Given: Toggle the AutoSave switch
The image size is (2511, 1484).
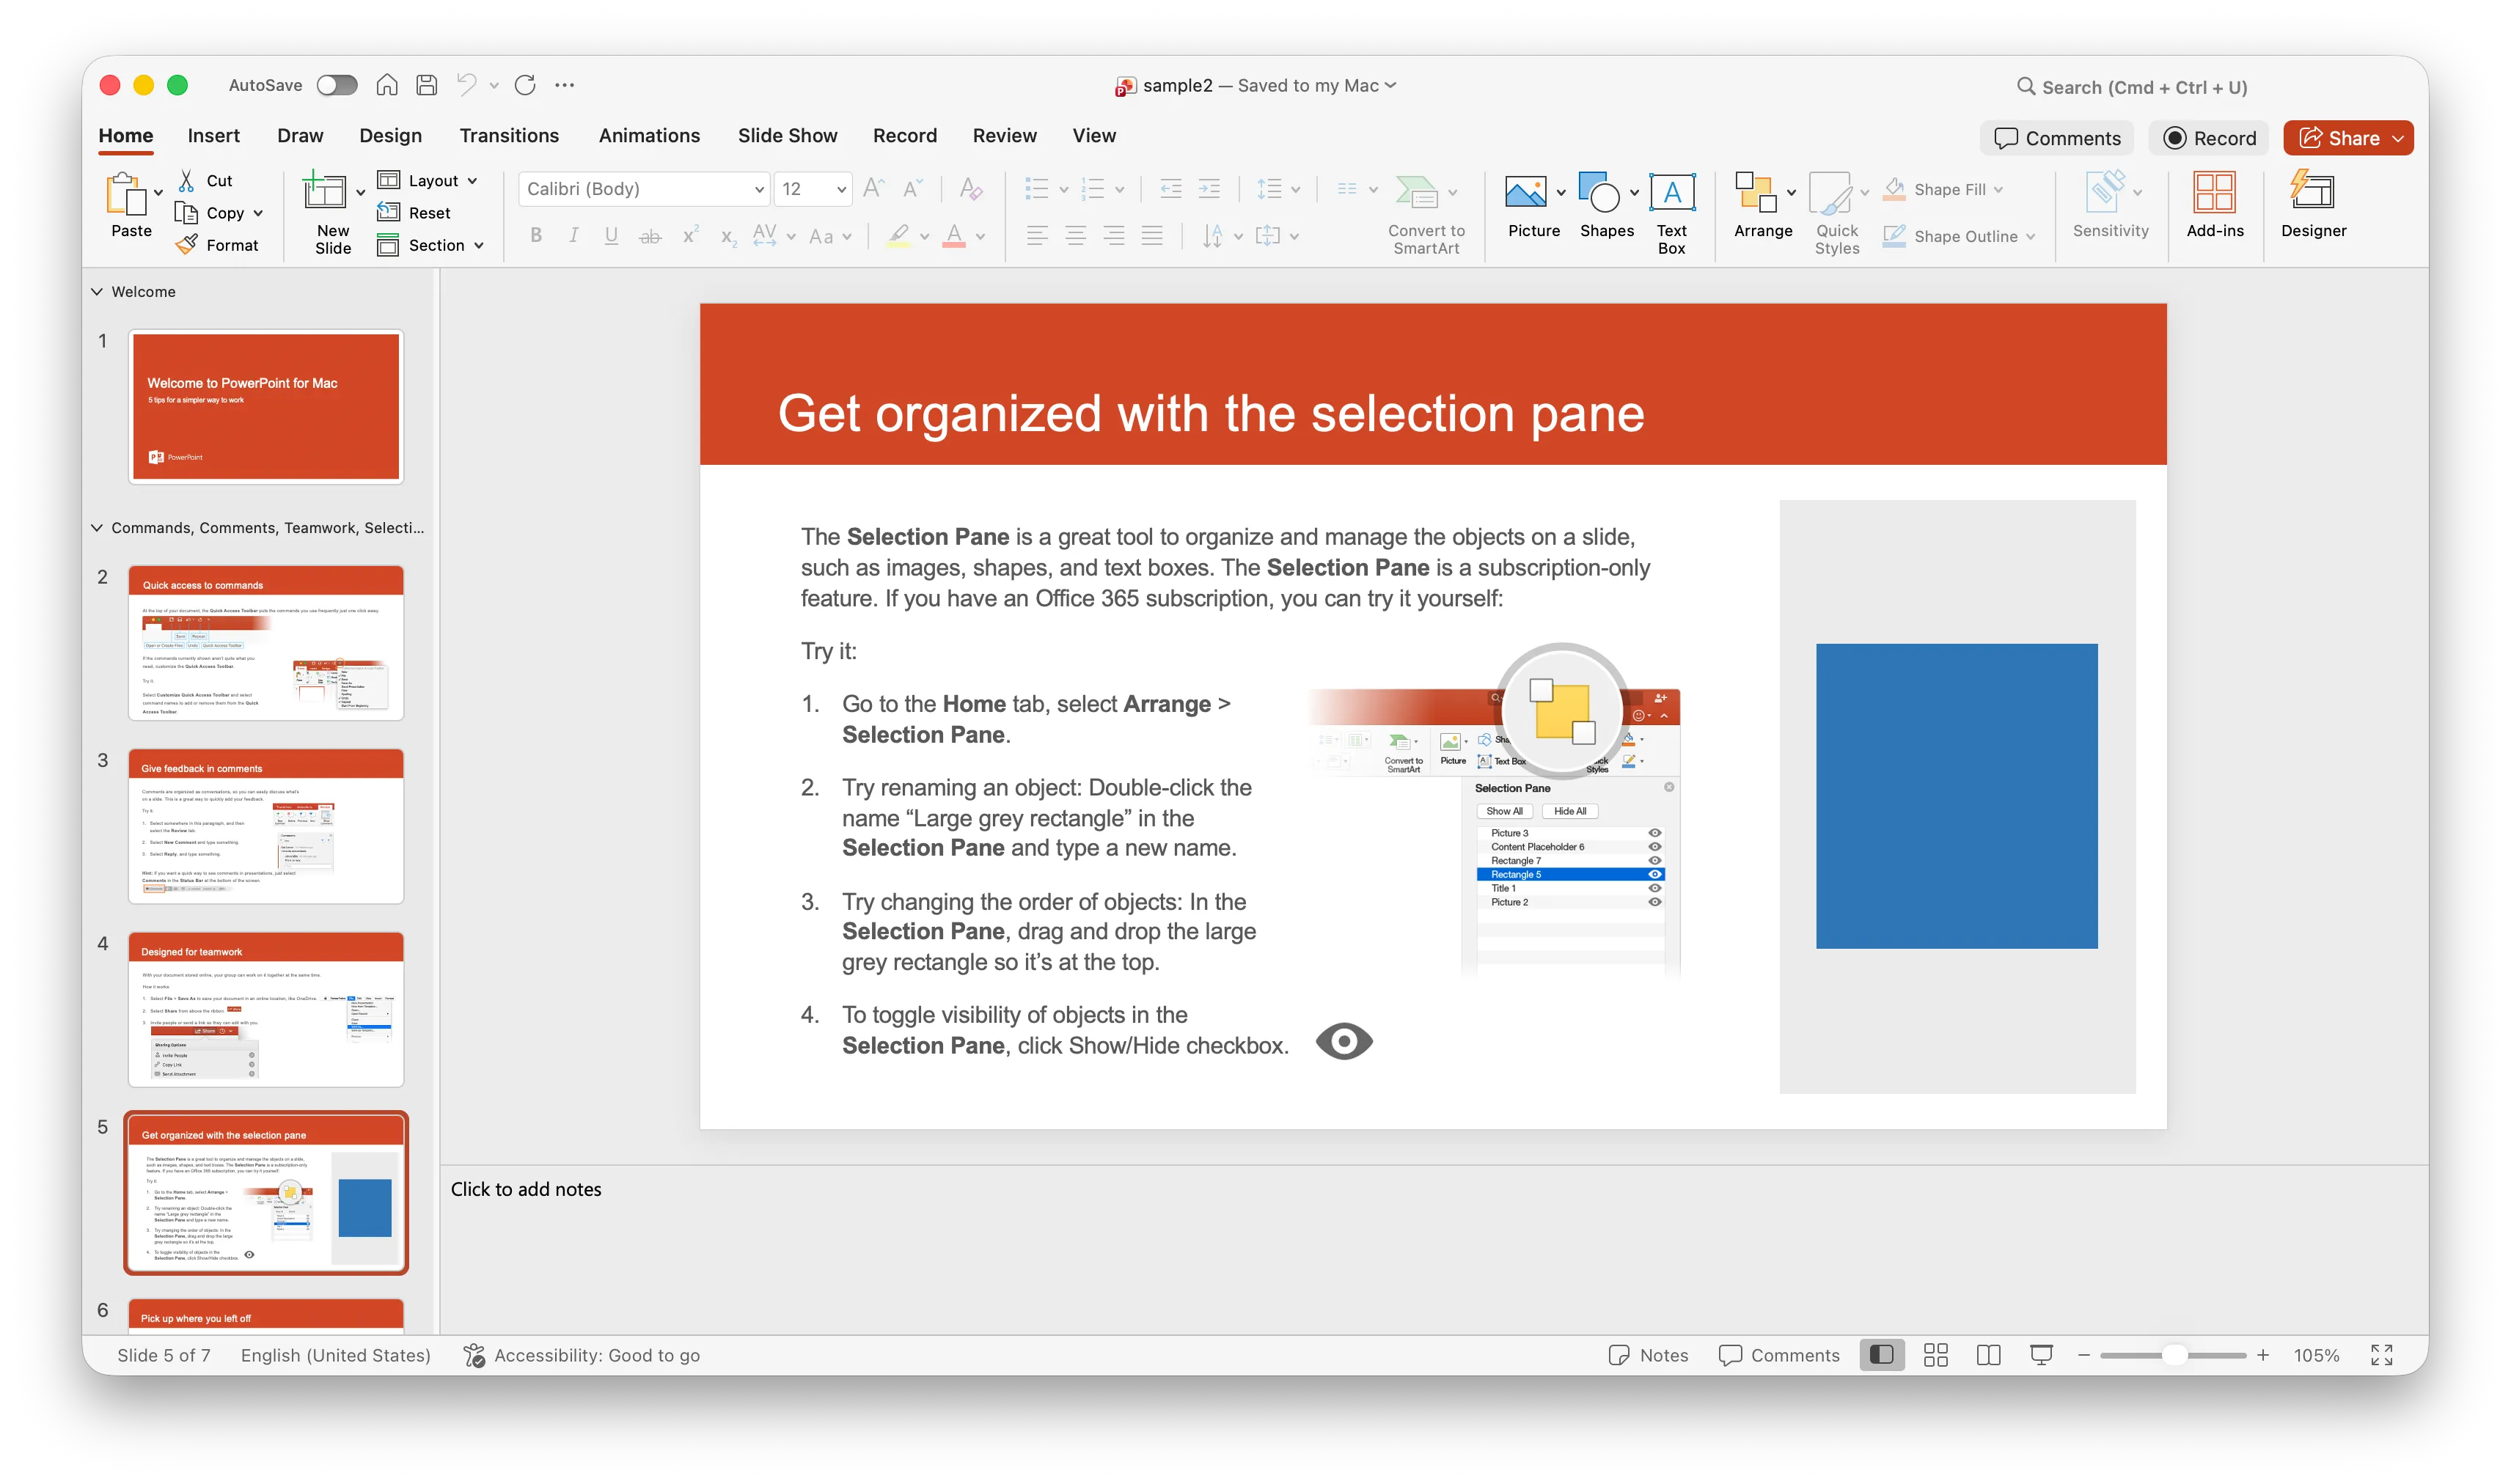Looking at the screenshot, I should 337,85.
